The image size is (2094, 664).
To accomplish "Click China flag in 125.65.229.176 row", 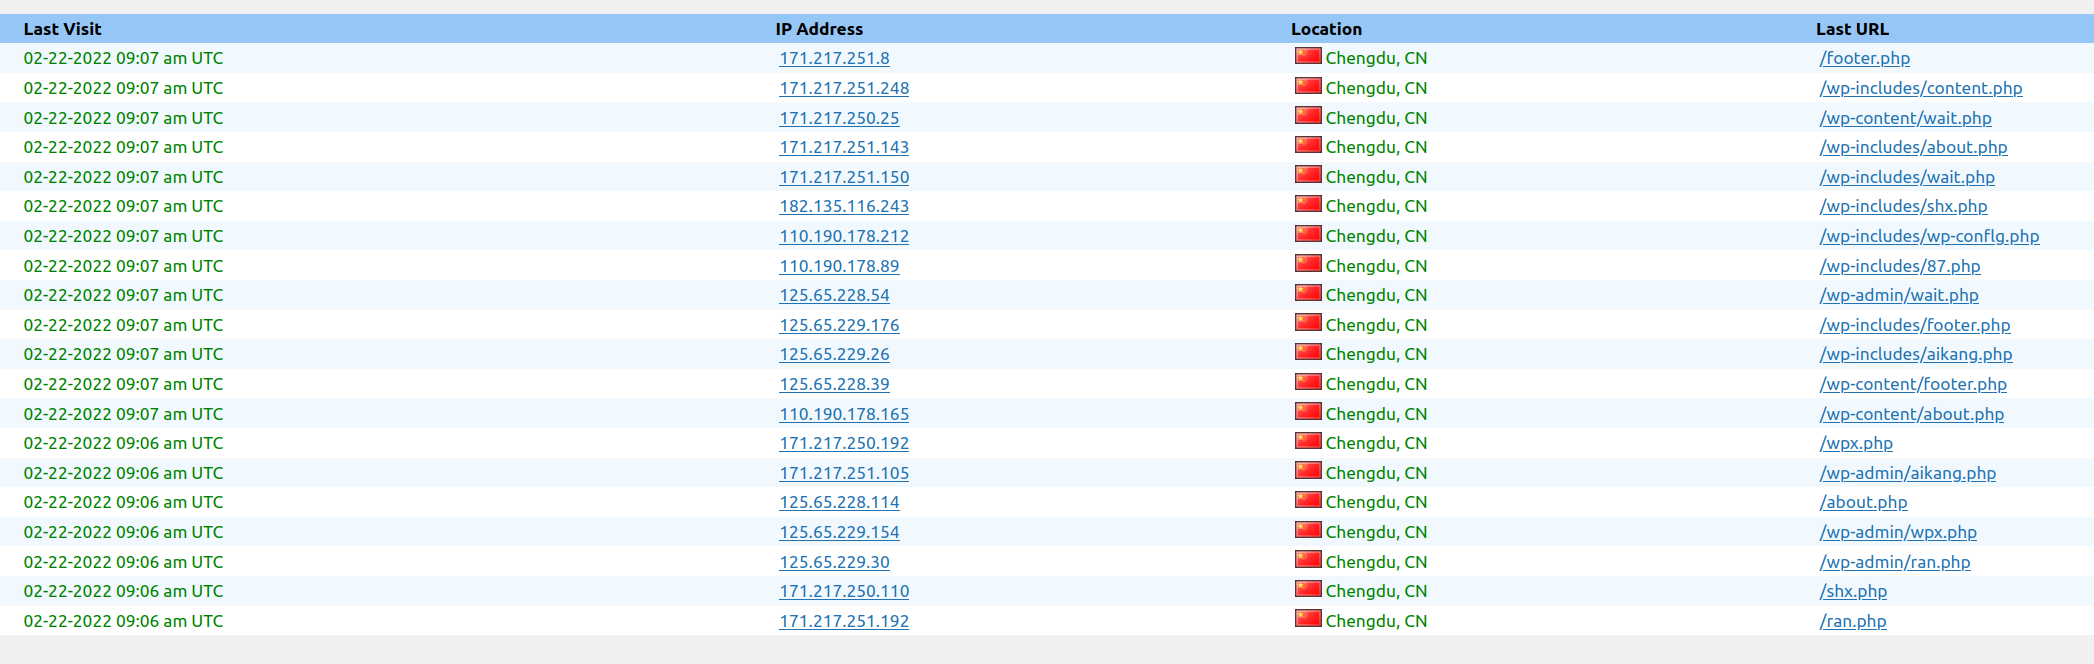I will pyautogui.click(x=1308, y=323).
